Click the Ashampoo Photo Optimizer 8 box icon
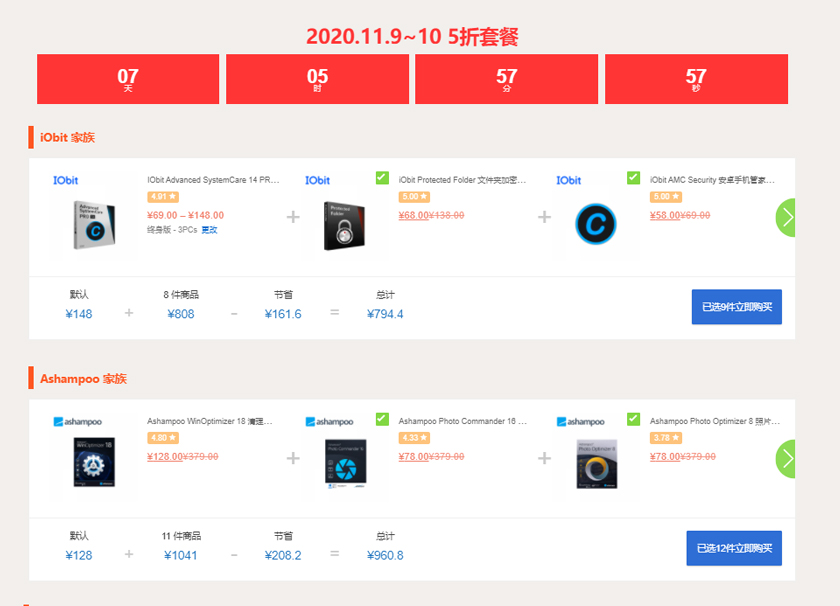The width and height of the screenshot is (840, 606). pyautogui.click(x=596, y=463)
